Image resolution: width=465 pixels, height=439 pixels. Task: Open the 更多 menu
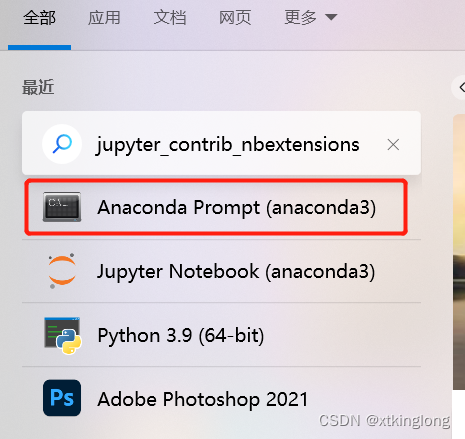[311, 18]
